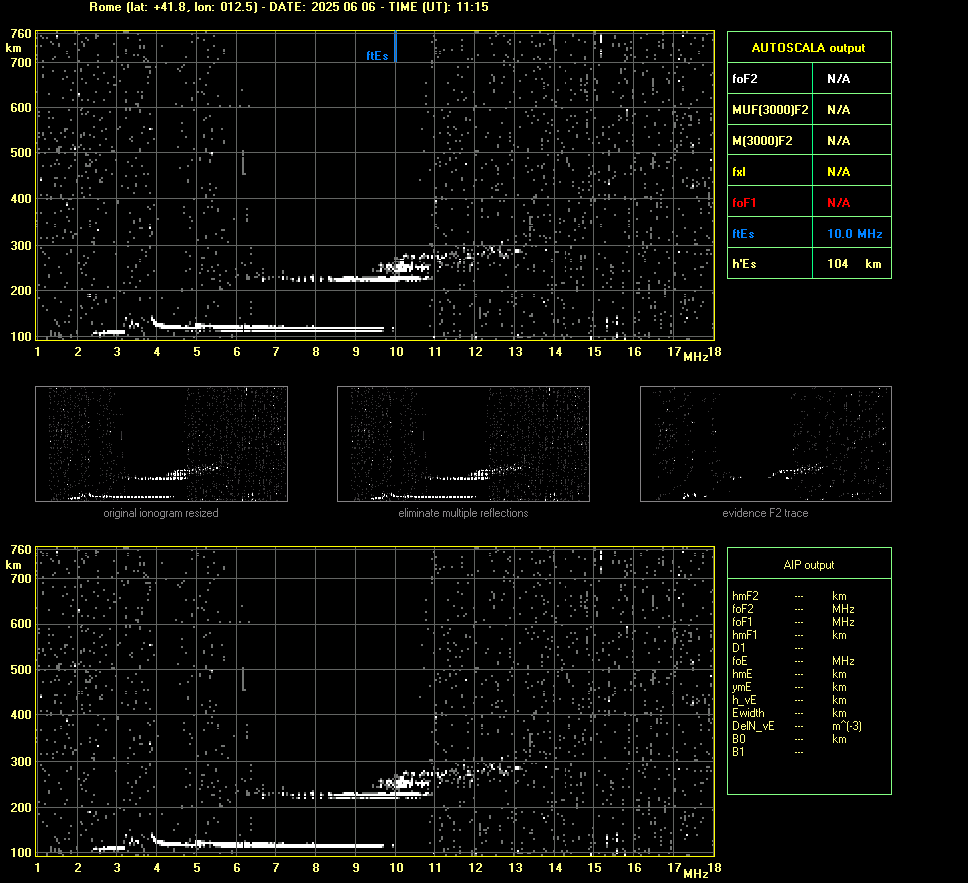Select the MUF(3000)F2 row label
Viewport: 968px width, 883px height.
click(770, 110)
